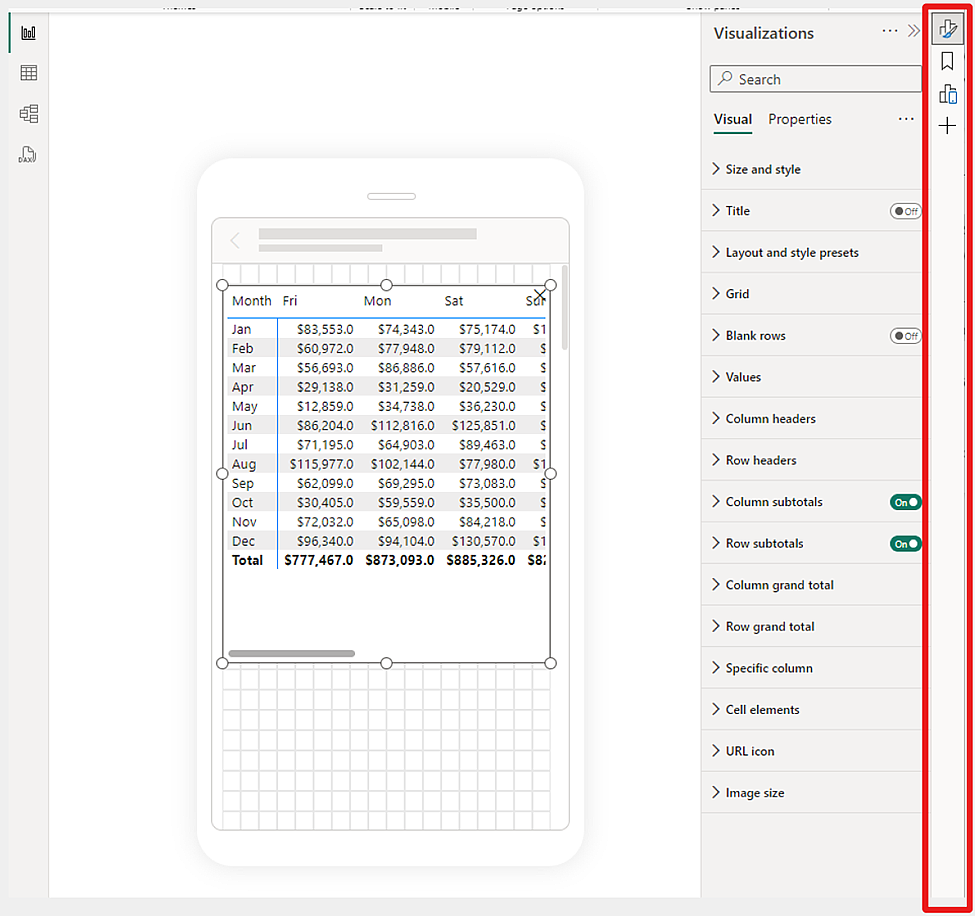The image size is (975, 916).
Task: Open the mobile visuals pane icon
Action: pyautogui.click(x=948, y=94)
